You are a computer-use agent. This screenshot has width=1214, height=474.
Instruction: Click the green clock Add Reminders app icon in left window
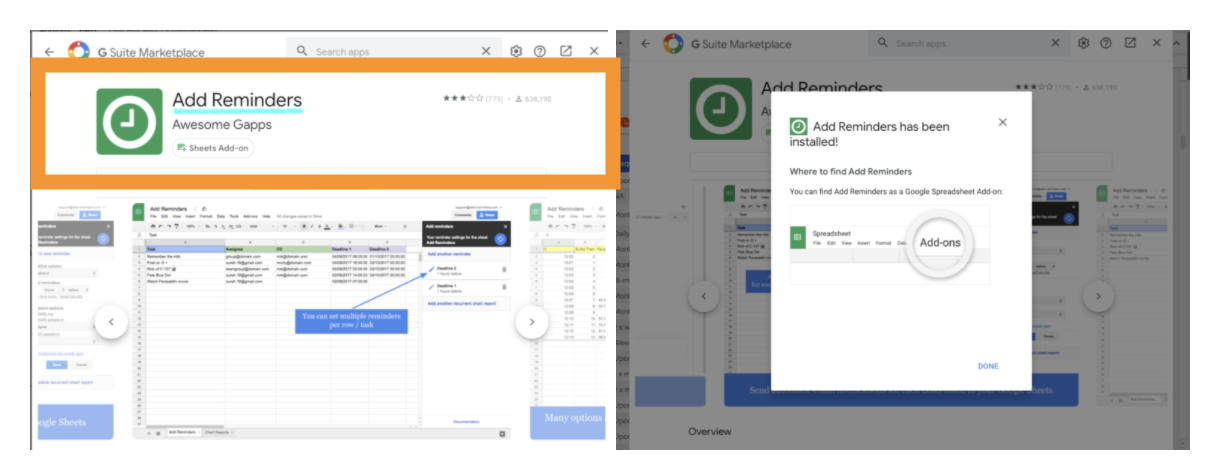tap(129, 121)
